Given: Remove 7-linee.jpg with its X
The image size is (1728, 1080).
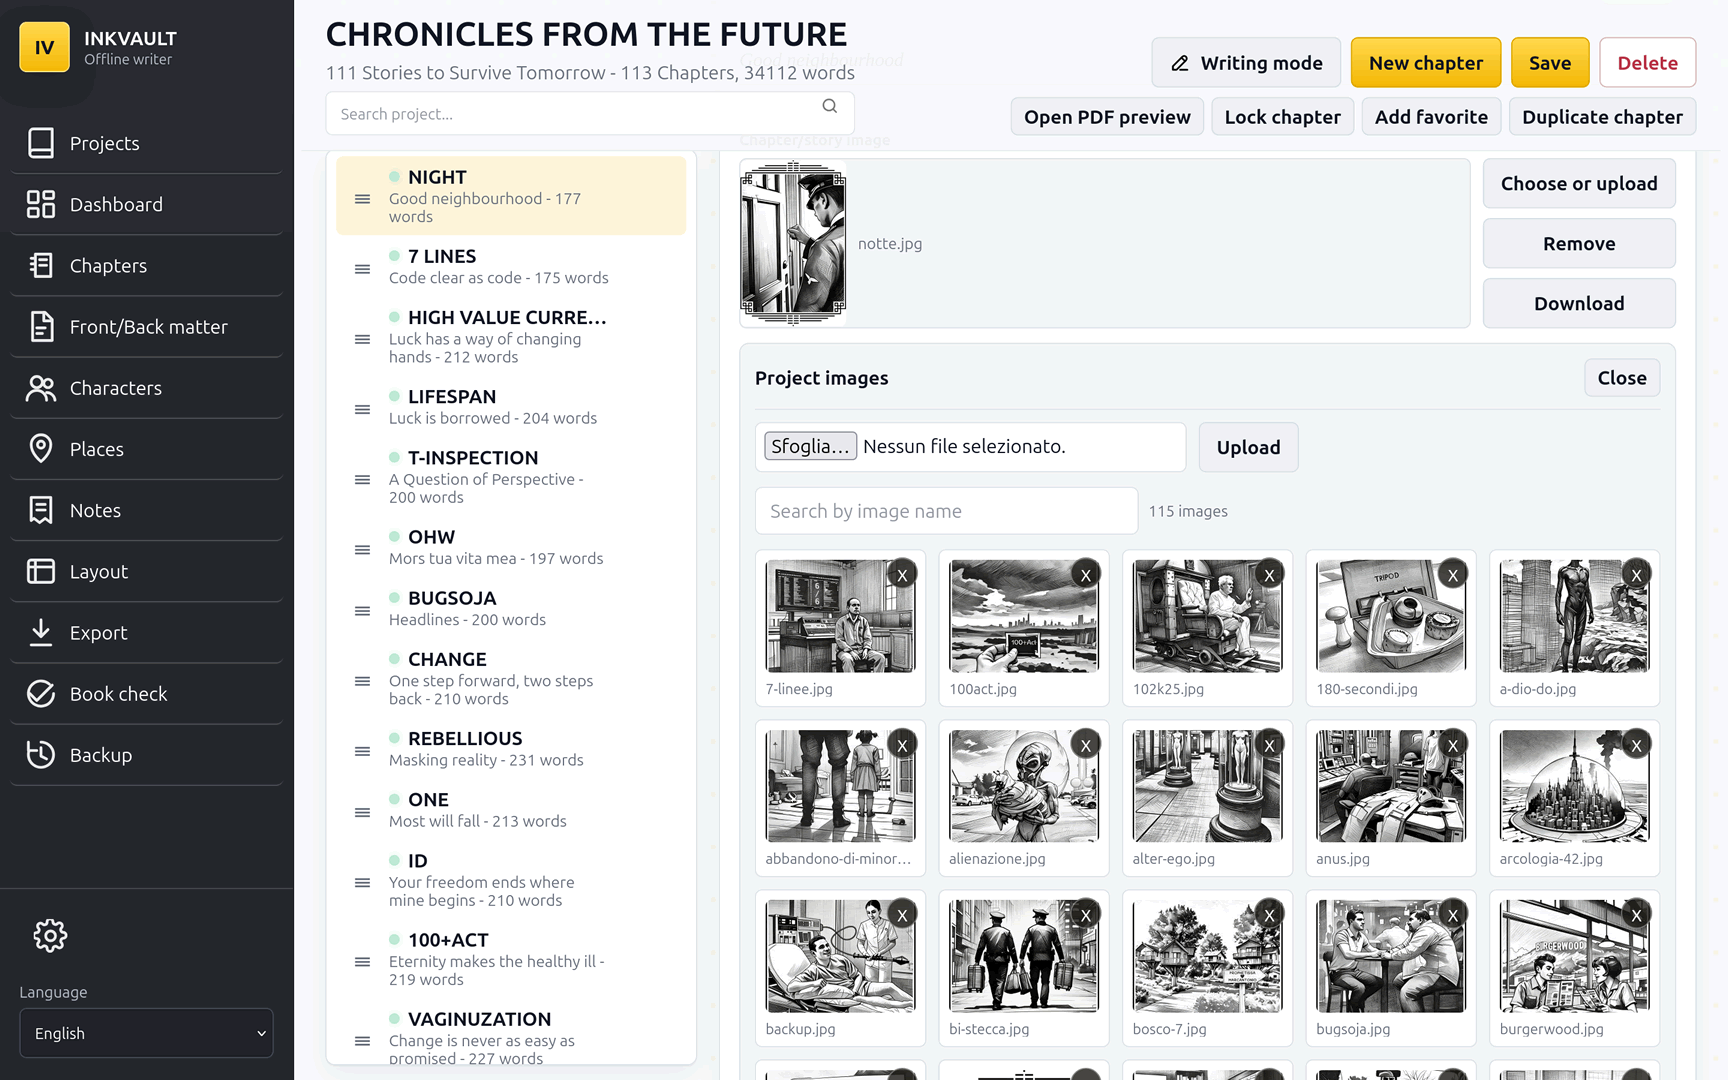Looking at the screenshot, I should tap(902, 574).
